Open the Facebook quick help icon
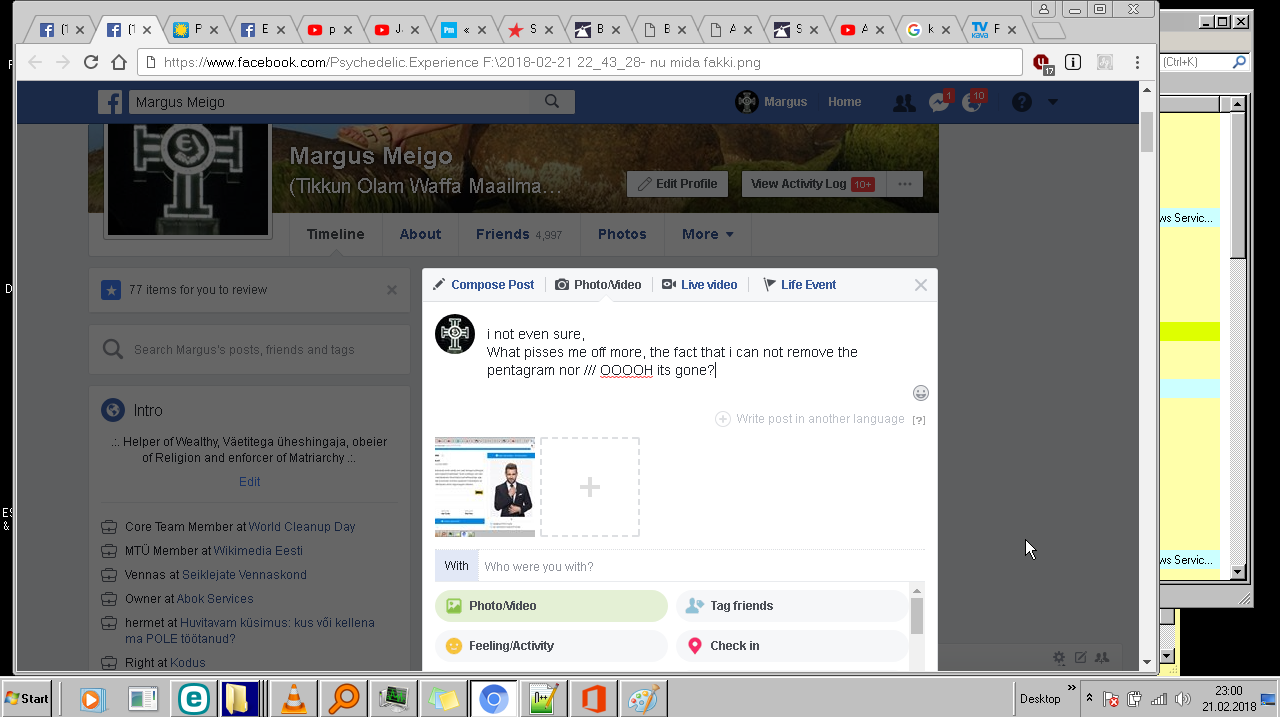Screen dimensions: 1280x717 (1021, 102)
